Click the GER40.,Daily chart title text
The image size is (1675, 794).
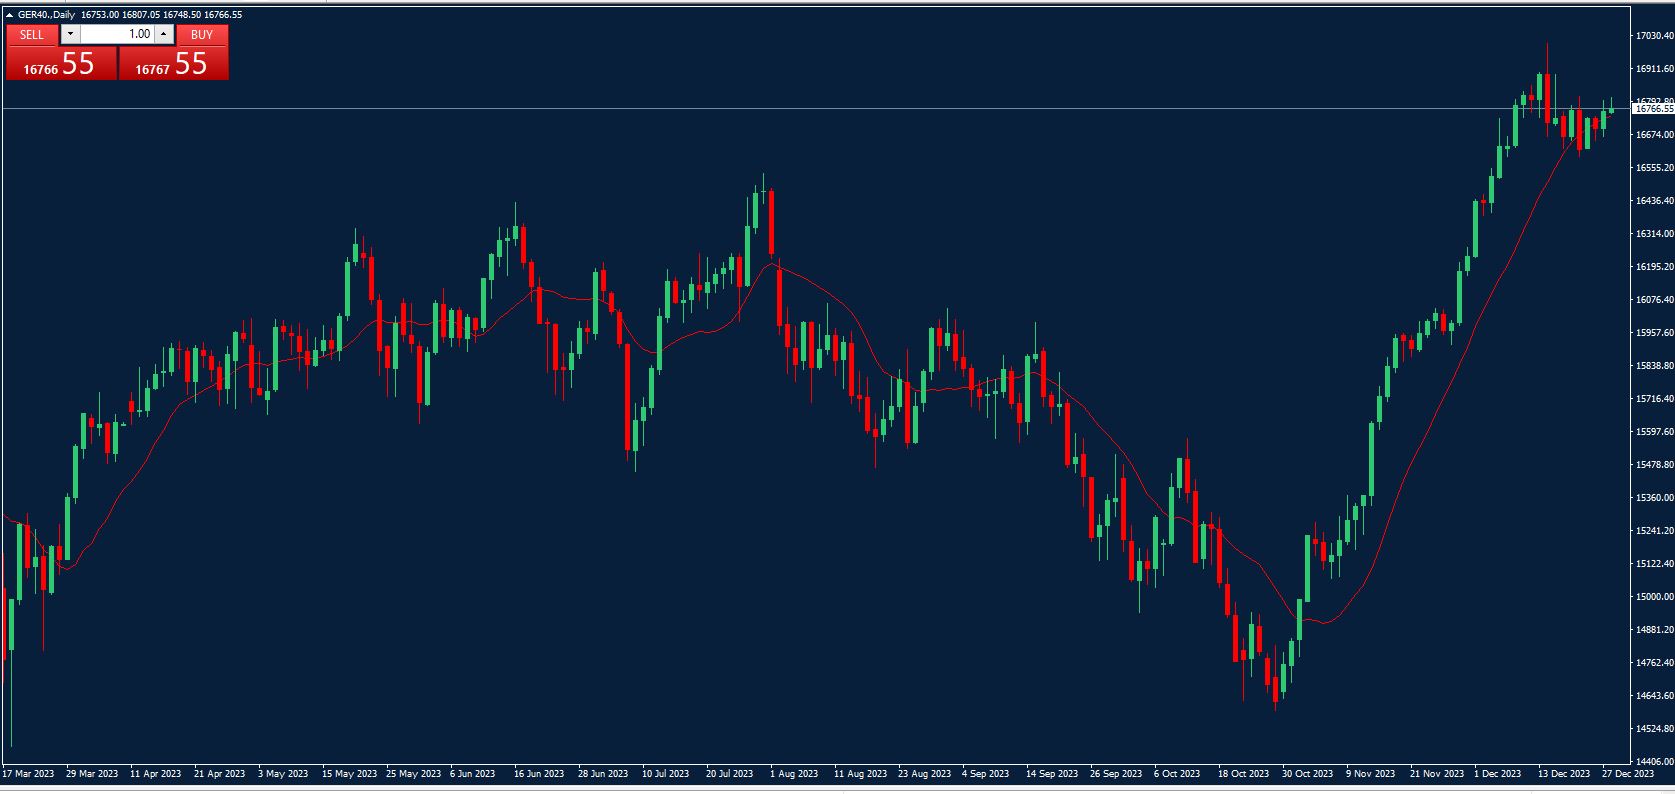coord(47,15)
